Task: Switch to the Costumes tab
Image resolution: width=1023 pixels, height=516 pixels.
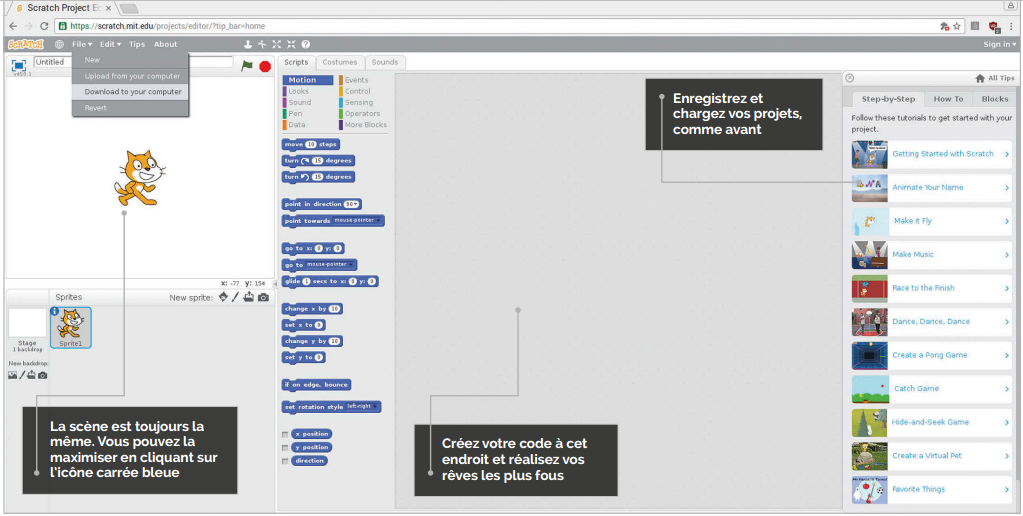Action: tap(339, 62)
